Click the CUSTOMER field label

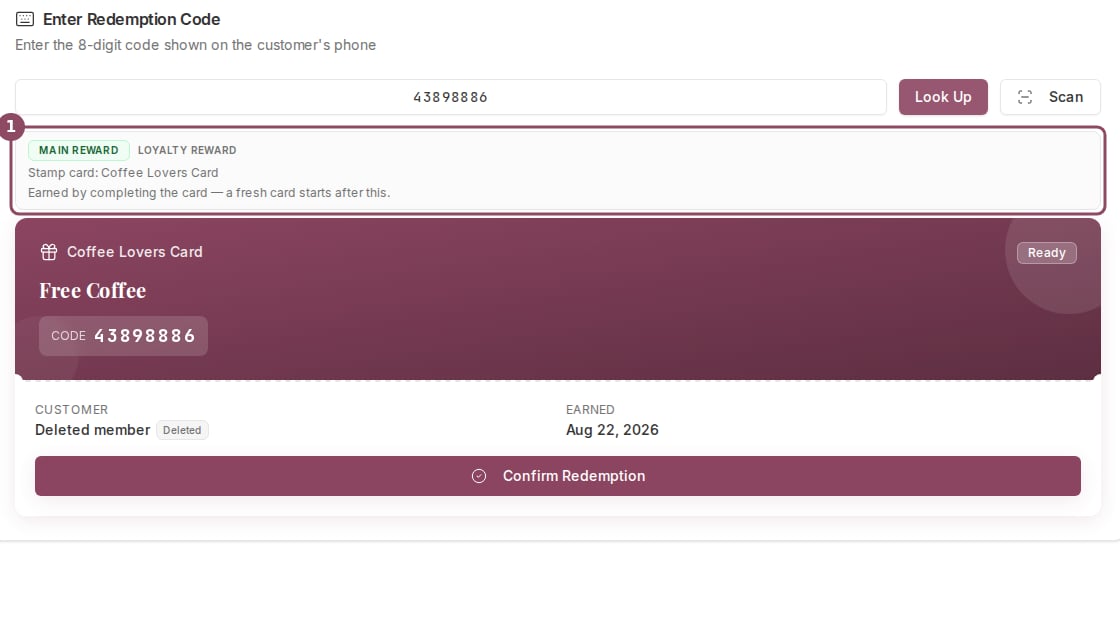71,410
